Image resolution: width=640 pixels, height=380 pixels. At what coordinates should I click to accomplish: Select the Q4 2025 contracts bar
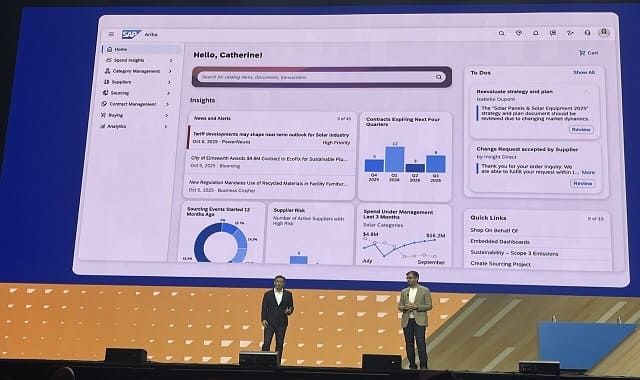pyautogui.click(x=374, y=165)
